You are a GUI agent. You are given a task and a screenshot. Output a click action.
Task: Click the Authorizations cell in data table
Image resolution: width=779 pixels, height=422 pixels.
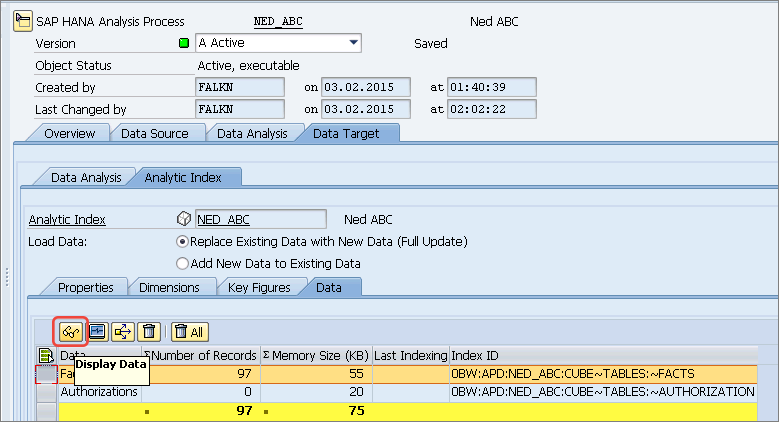pyautogui.click(x=99, y=392)
